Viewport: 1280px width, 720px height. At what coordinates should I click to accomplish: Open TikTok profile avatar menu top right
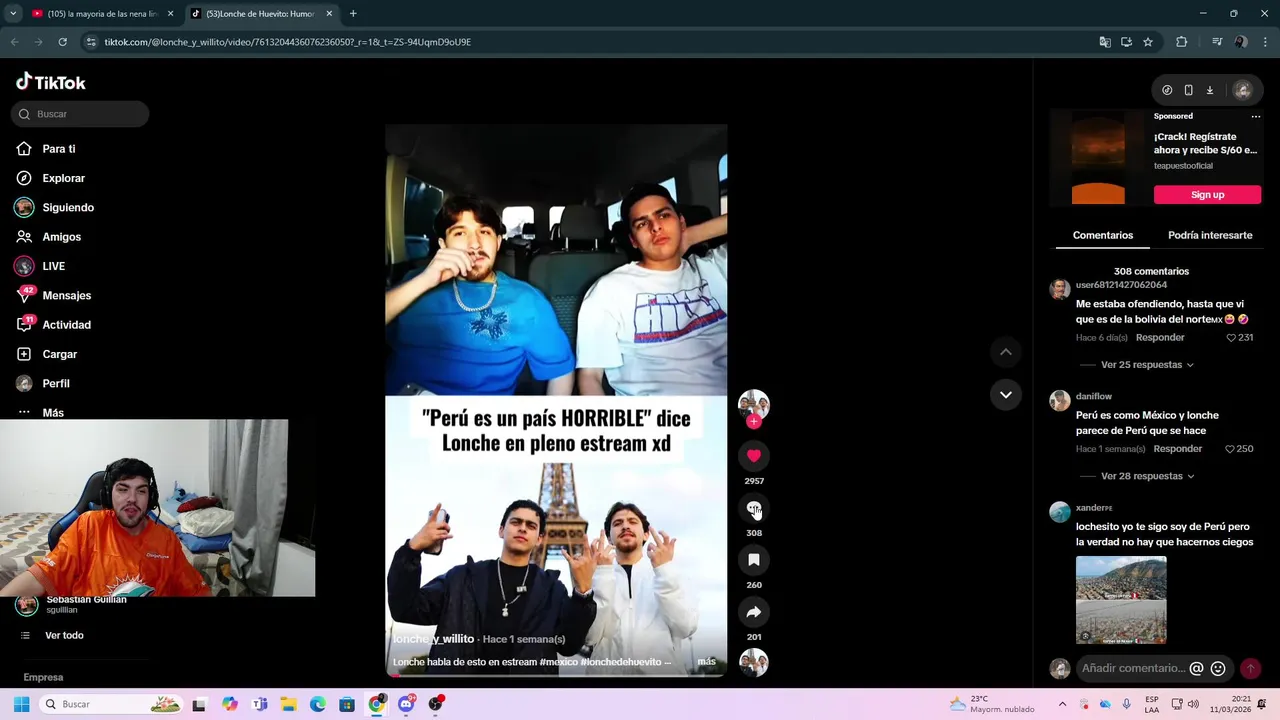1243,90
